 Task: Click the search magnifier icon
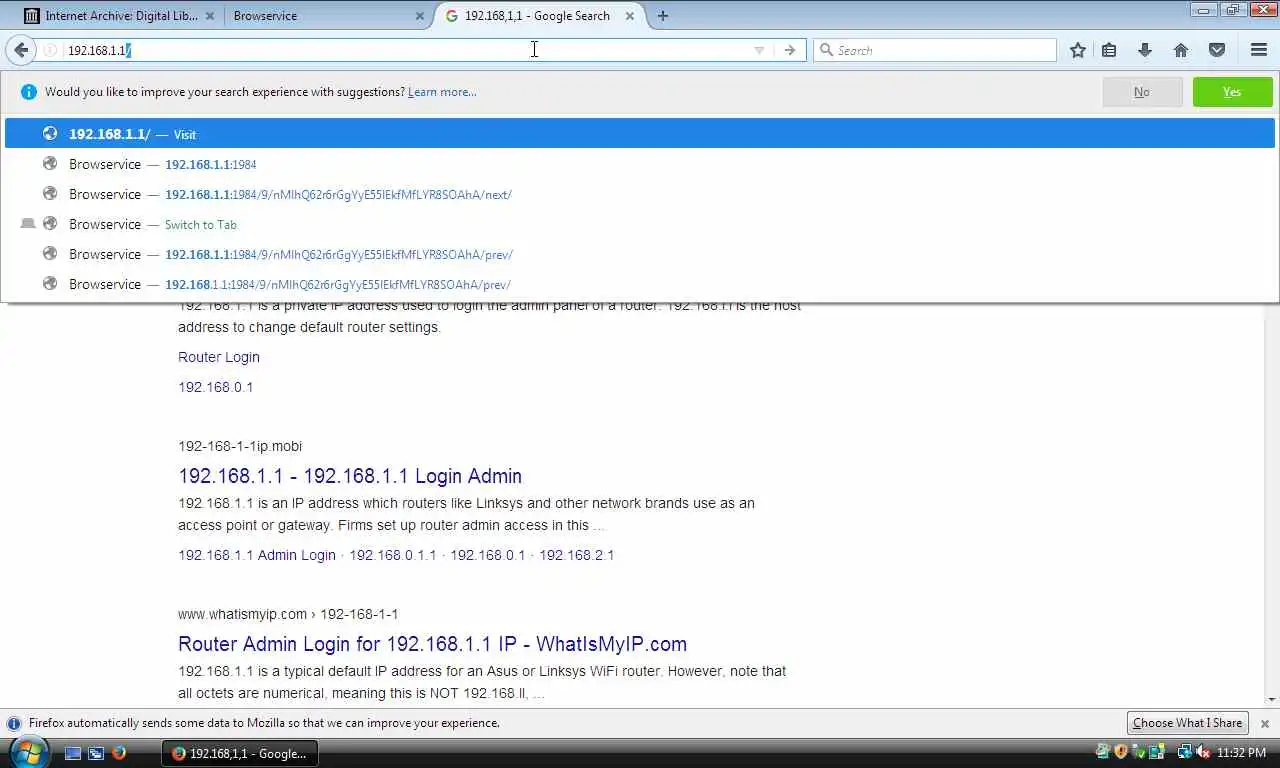pyautogui.click(x=826, y=50)
